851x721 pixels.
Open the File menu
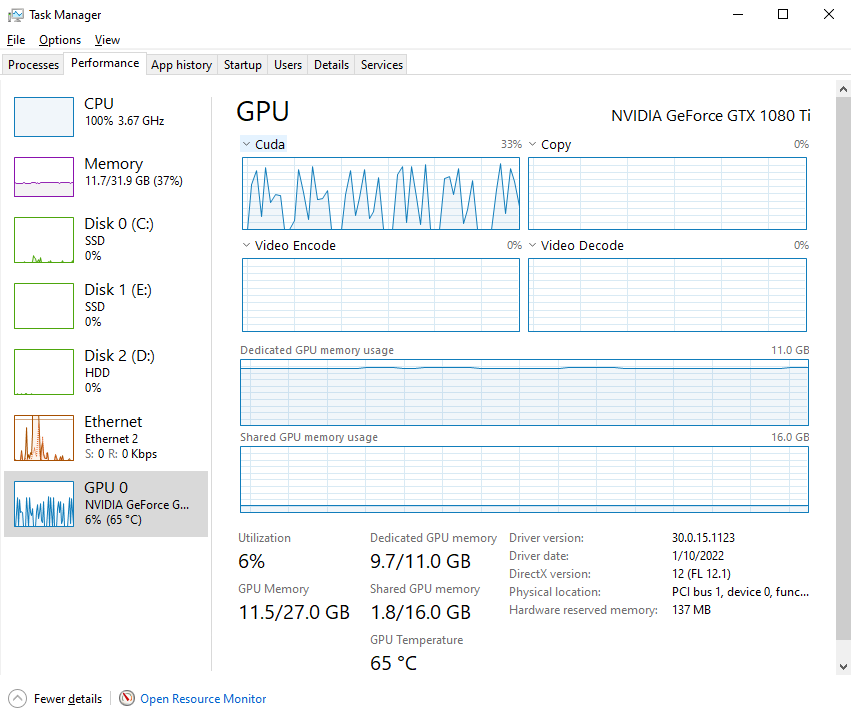pos(15,40)
